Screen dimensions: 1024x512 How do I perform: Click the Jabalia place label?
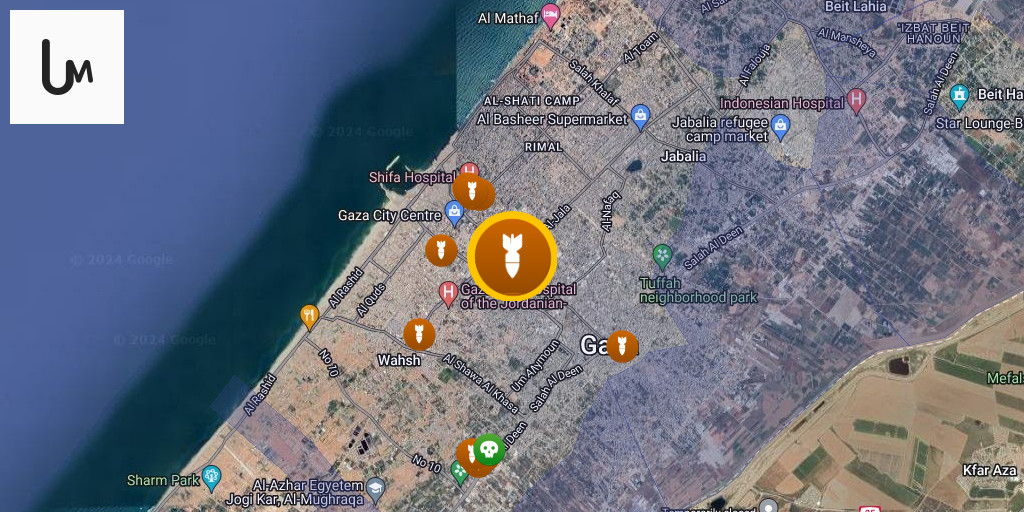point(684,157)
